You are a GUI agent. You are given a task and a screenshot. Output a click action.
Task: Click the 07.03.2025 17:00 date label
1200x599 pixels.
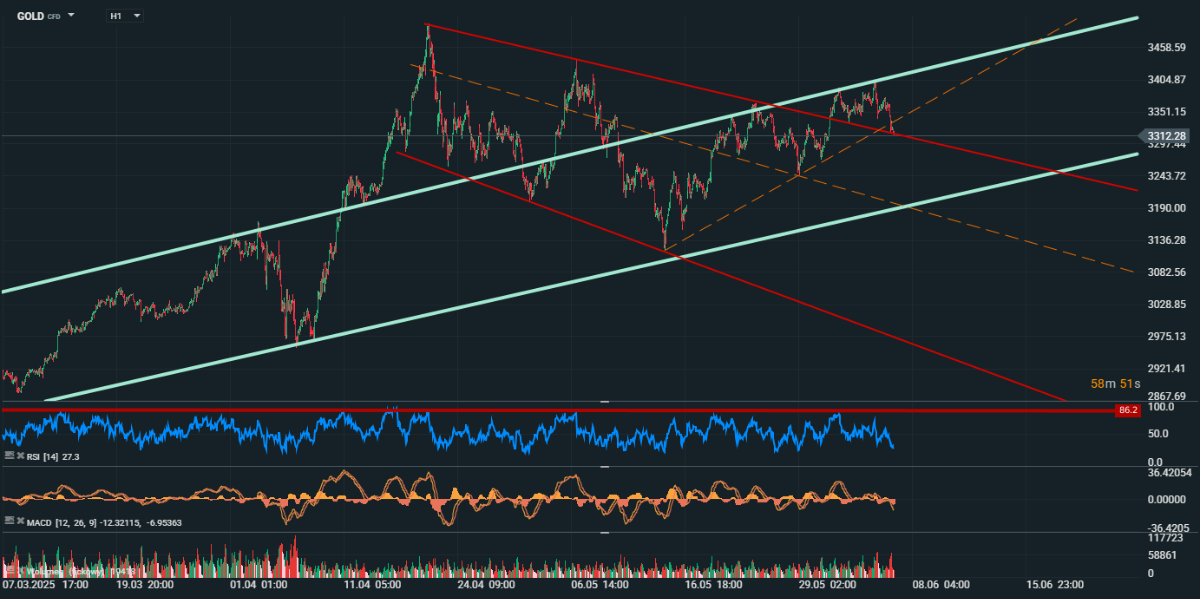[x=42, y=584]
